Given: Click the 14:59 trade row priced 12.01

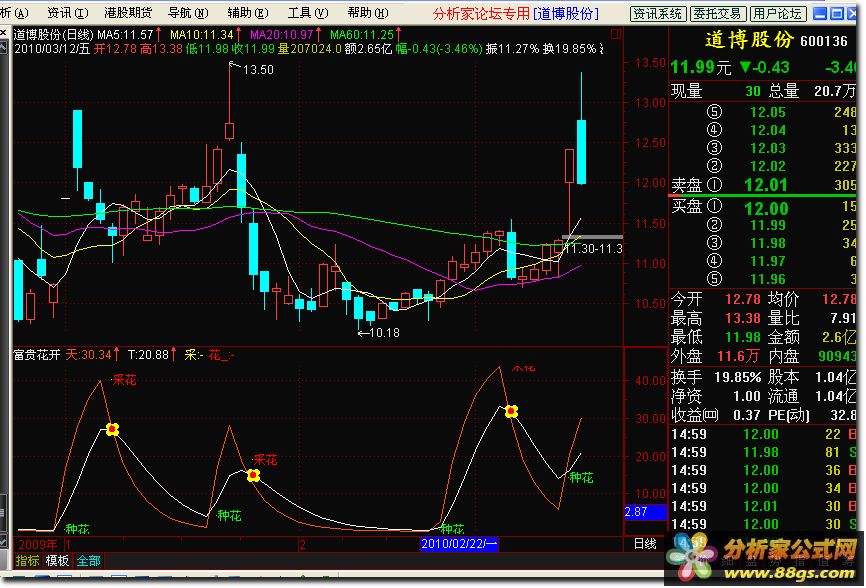Looking at the screenshot, I should pyautogui.click(x=764, y=506).
